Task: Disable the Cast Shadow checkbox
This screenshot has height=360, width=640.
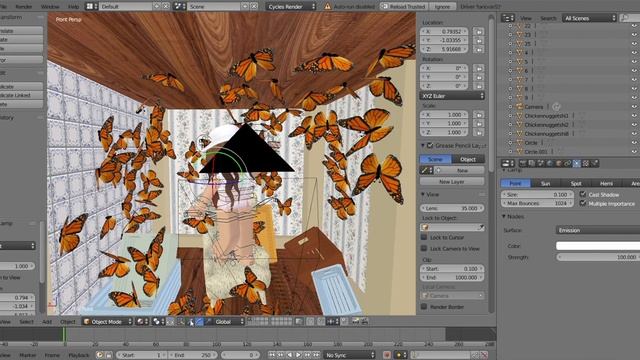Action: [x=582, y=194]
